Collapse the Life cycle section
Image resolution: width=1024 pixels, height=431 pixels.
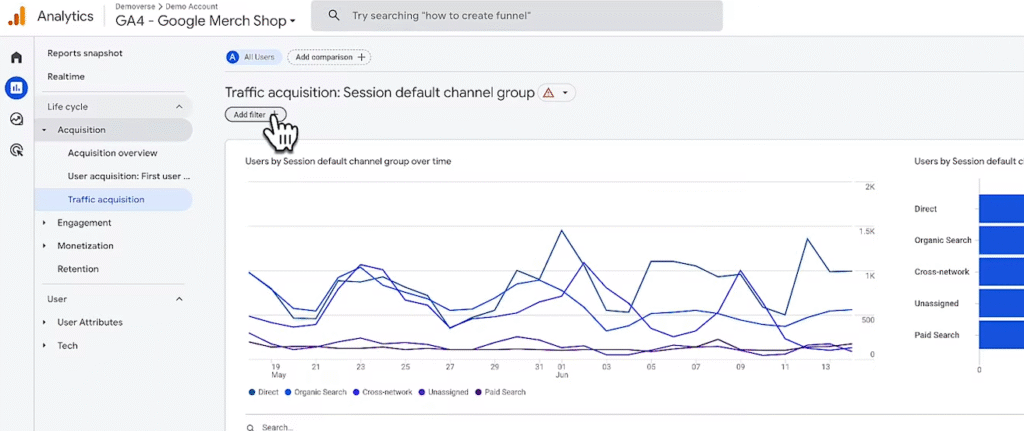[180, 106]
